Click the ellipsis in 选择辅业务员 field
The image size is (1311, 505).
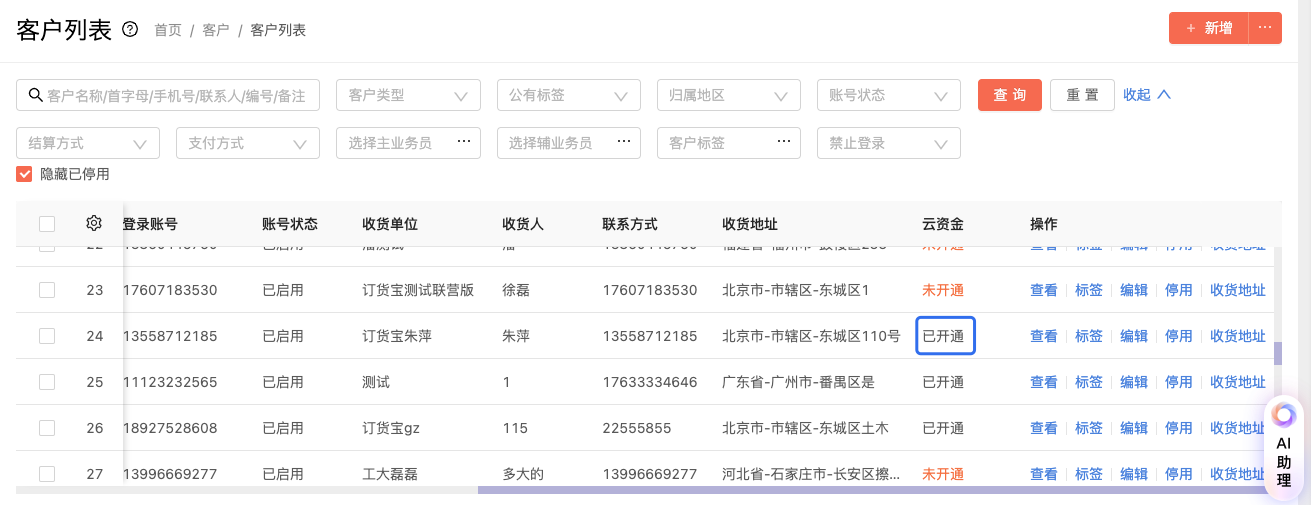(x=624, y=143)
